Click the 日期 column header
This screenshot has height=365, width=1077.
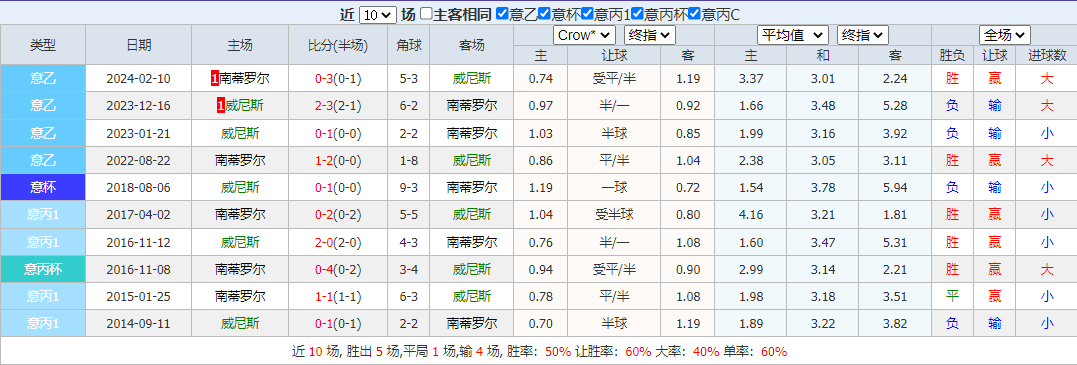pyautogui.click(x=139, y=45)
